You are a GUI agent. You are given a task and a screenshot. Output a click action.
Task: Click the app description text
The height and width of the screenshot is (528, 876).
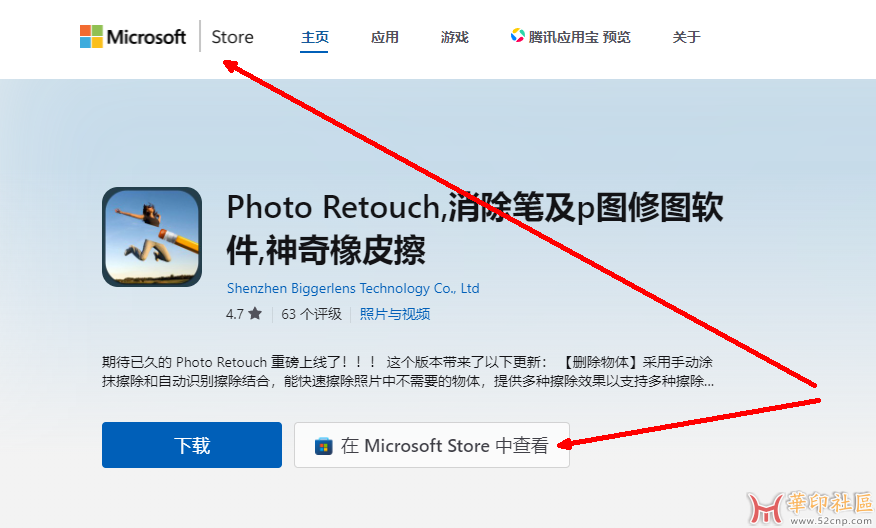(408, 372)
